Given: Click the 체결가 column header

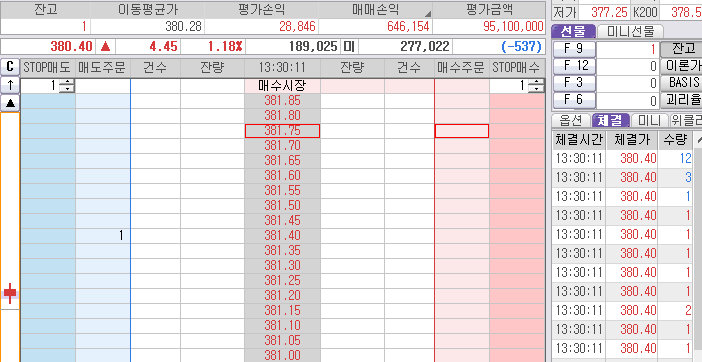Looking at the screenshot, I should (632, 140).
